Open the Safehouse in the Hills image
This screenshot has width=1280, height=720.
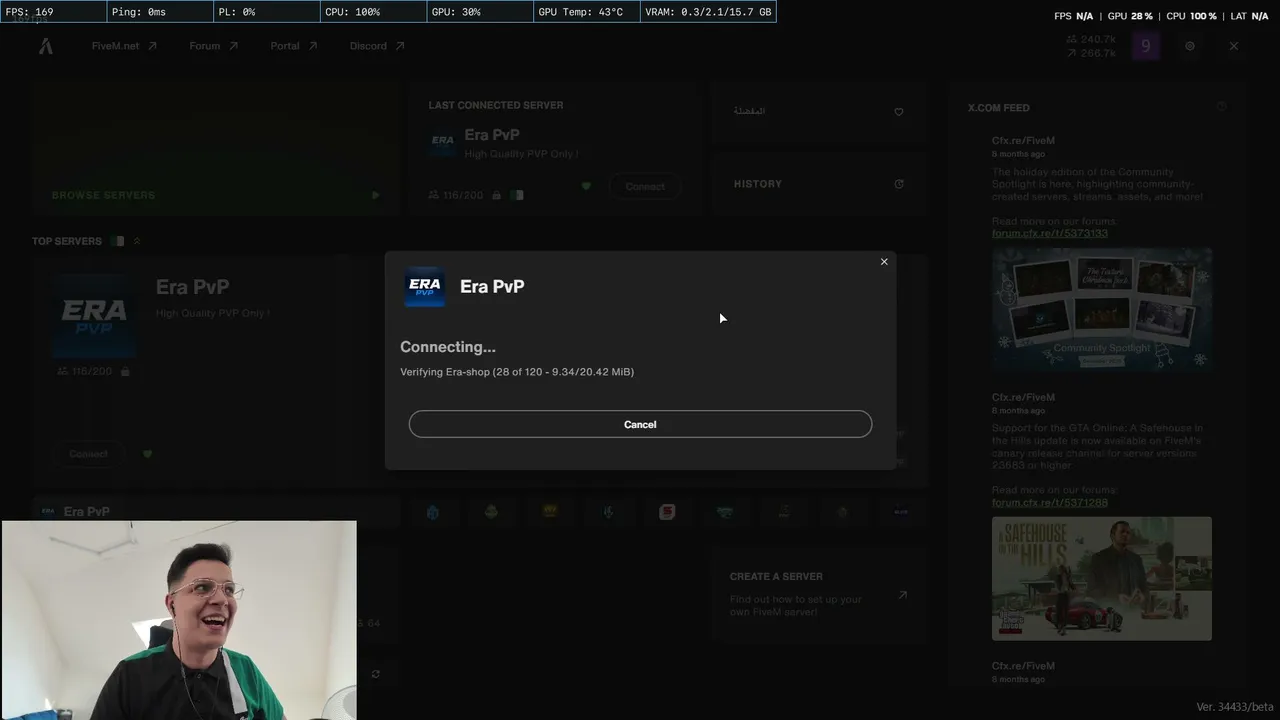coord(1102,578)
